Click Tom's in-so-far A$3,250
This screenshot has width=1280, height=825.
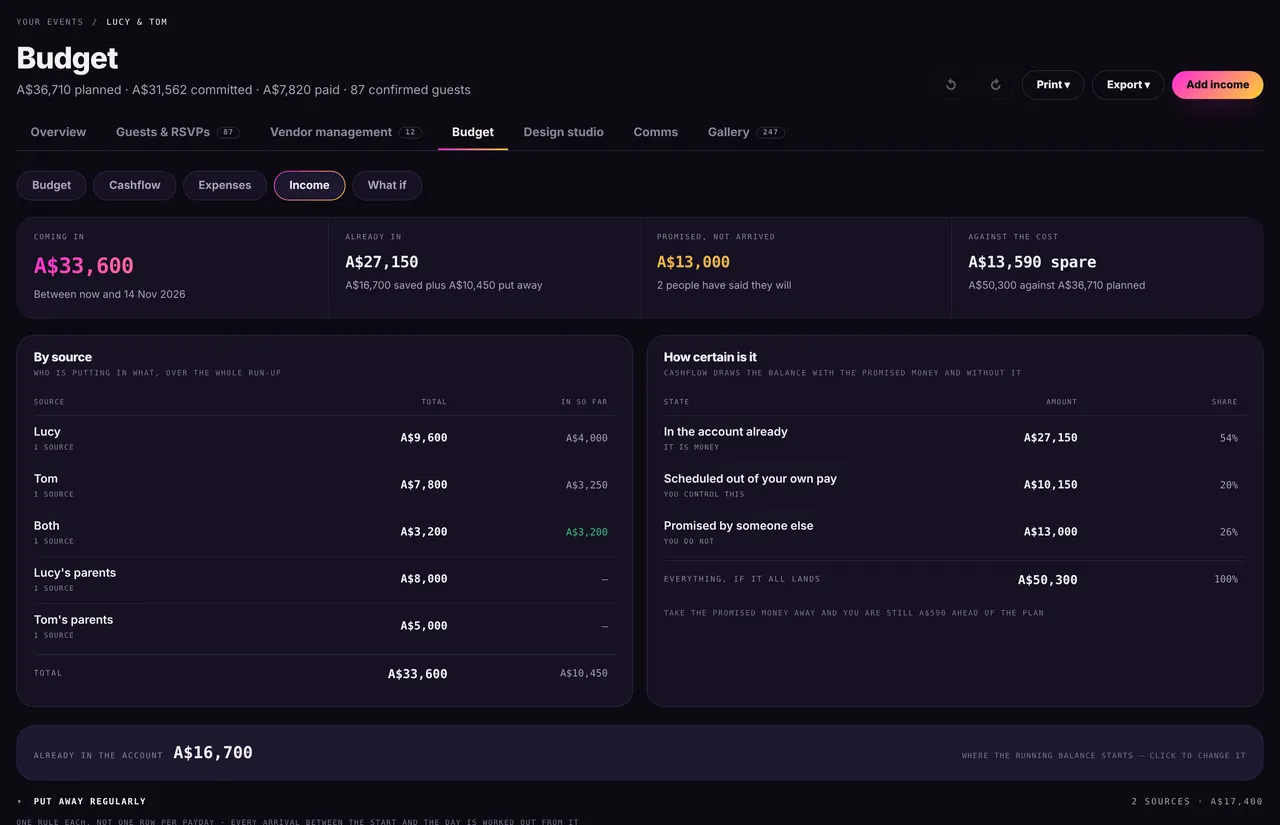(x=587, y=485)
